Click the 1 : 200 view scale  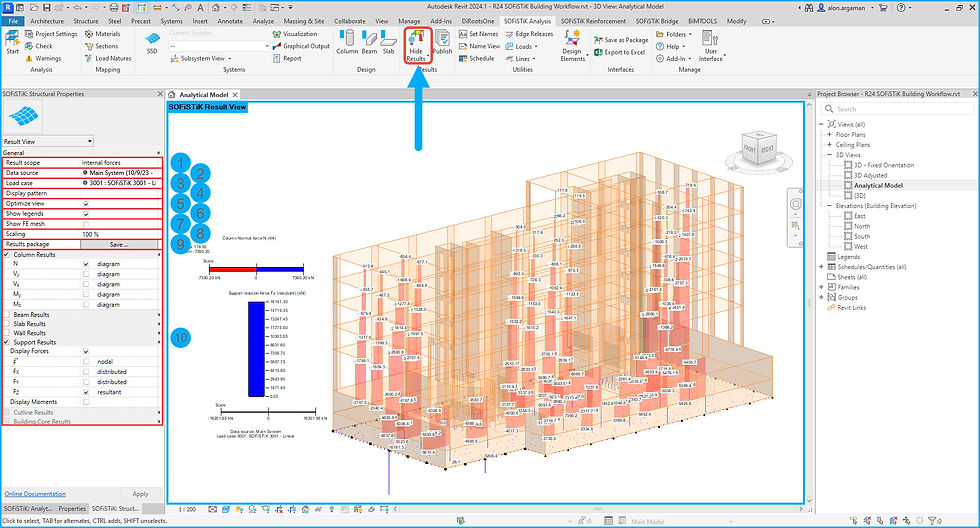click(x=187, y=509)
